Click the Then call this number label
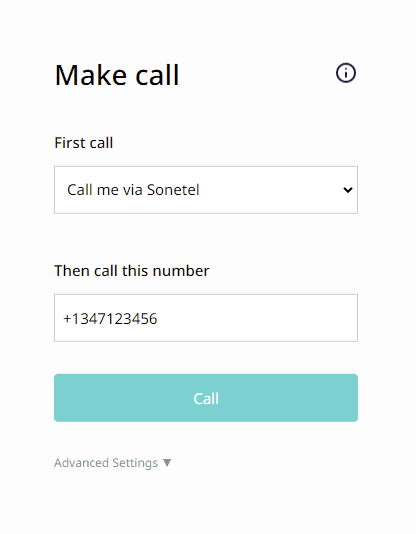The image size is (416, 534). [x=132, y=271]
